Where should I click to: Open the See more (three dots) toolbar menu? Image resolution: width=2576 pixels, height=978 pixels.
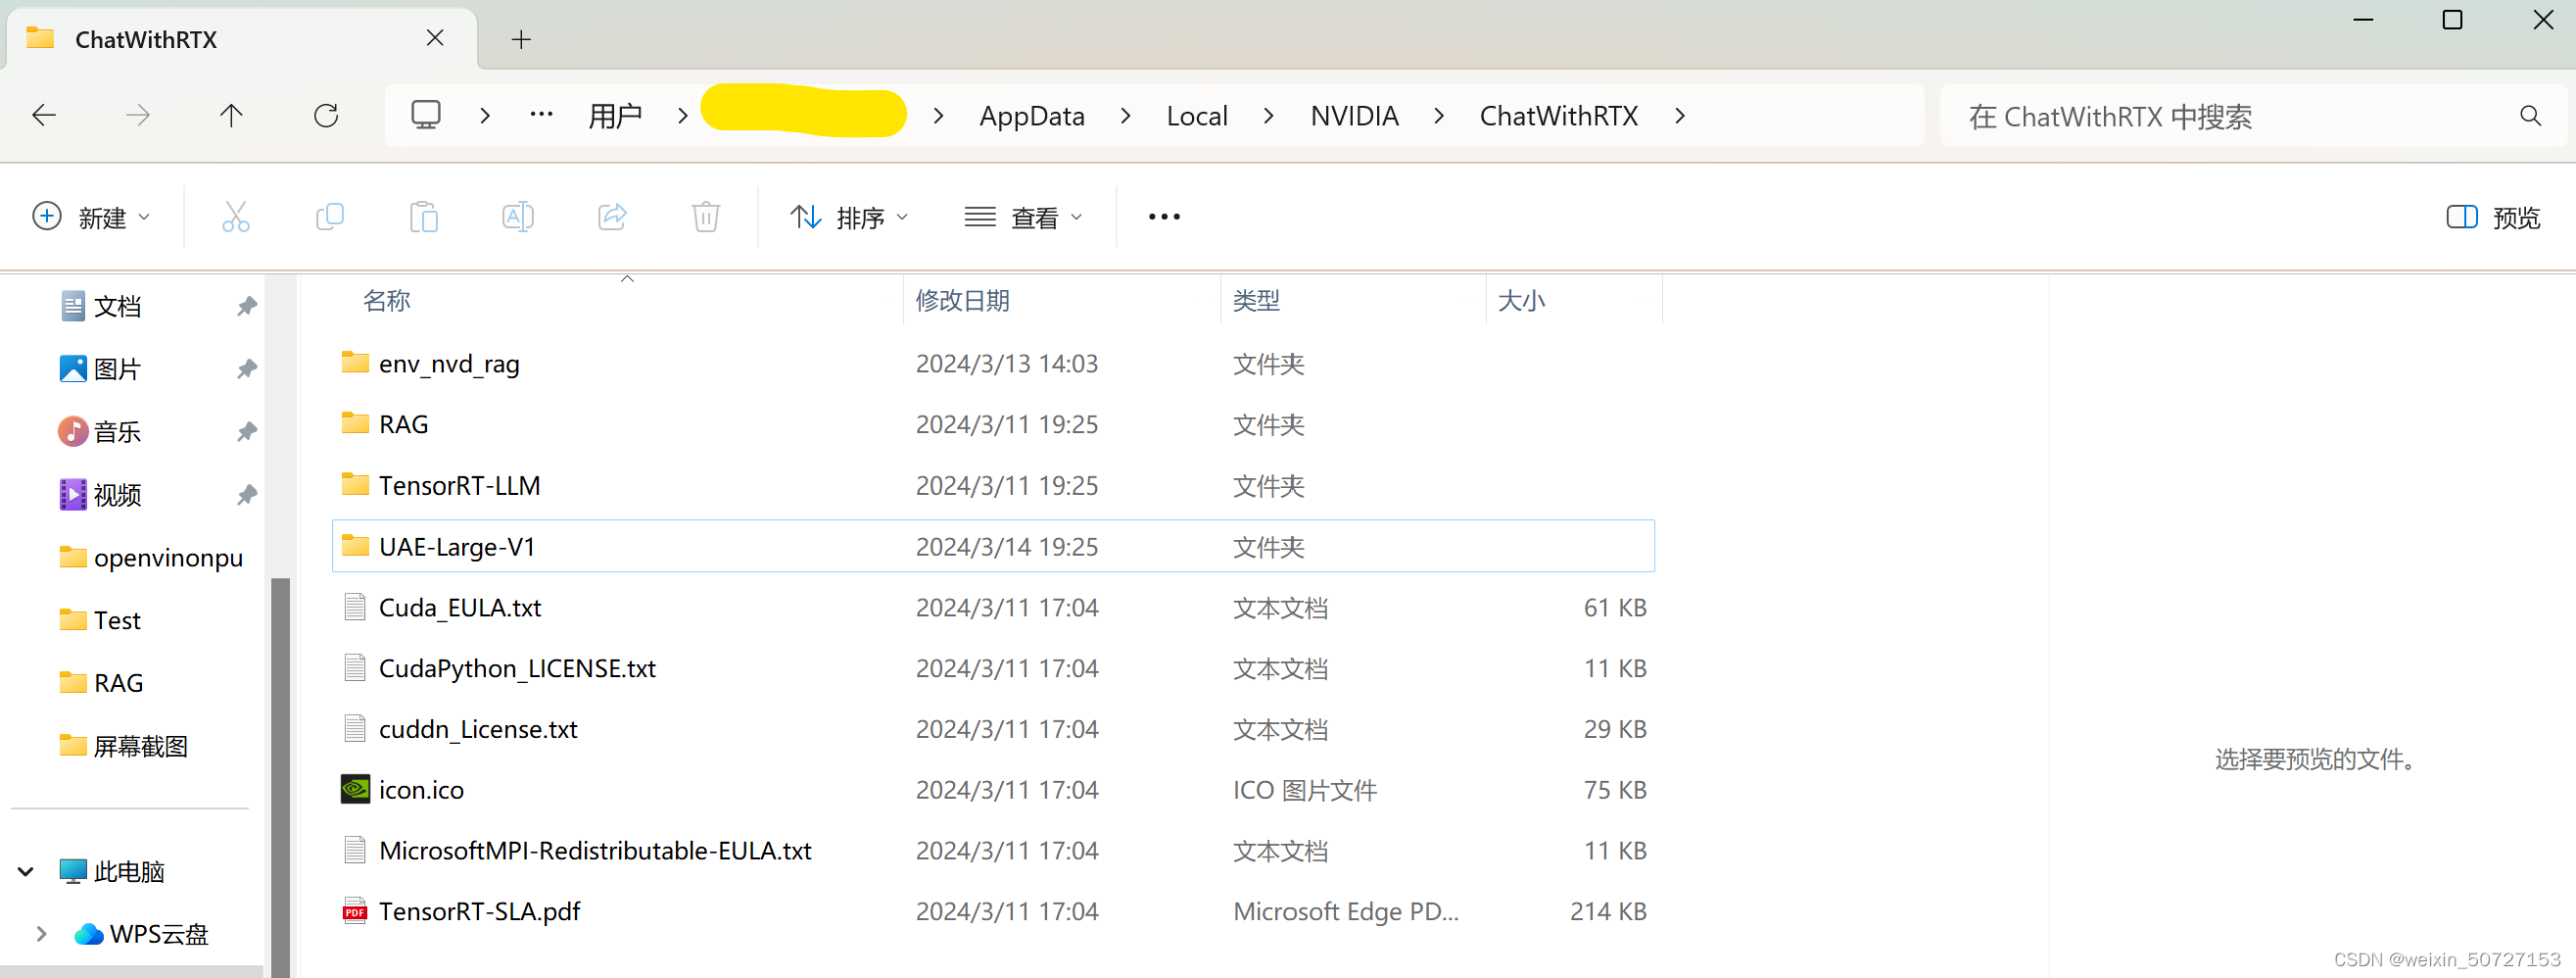(x=1164, y=217)
